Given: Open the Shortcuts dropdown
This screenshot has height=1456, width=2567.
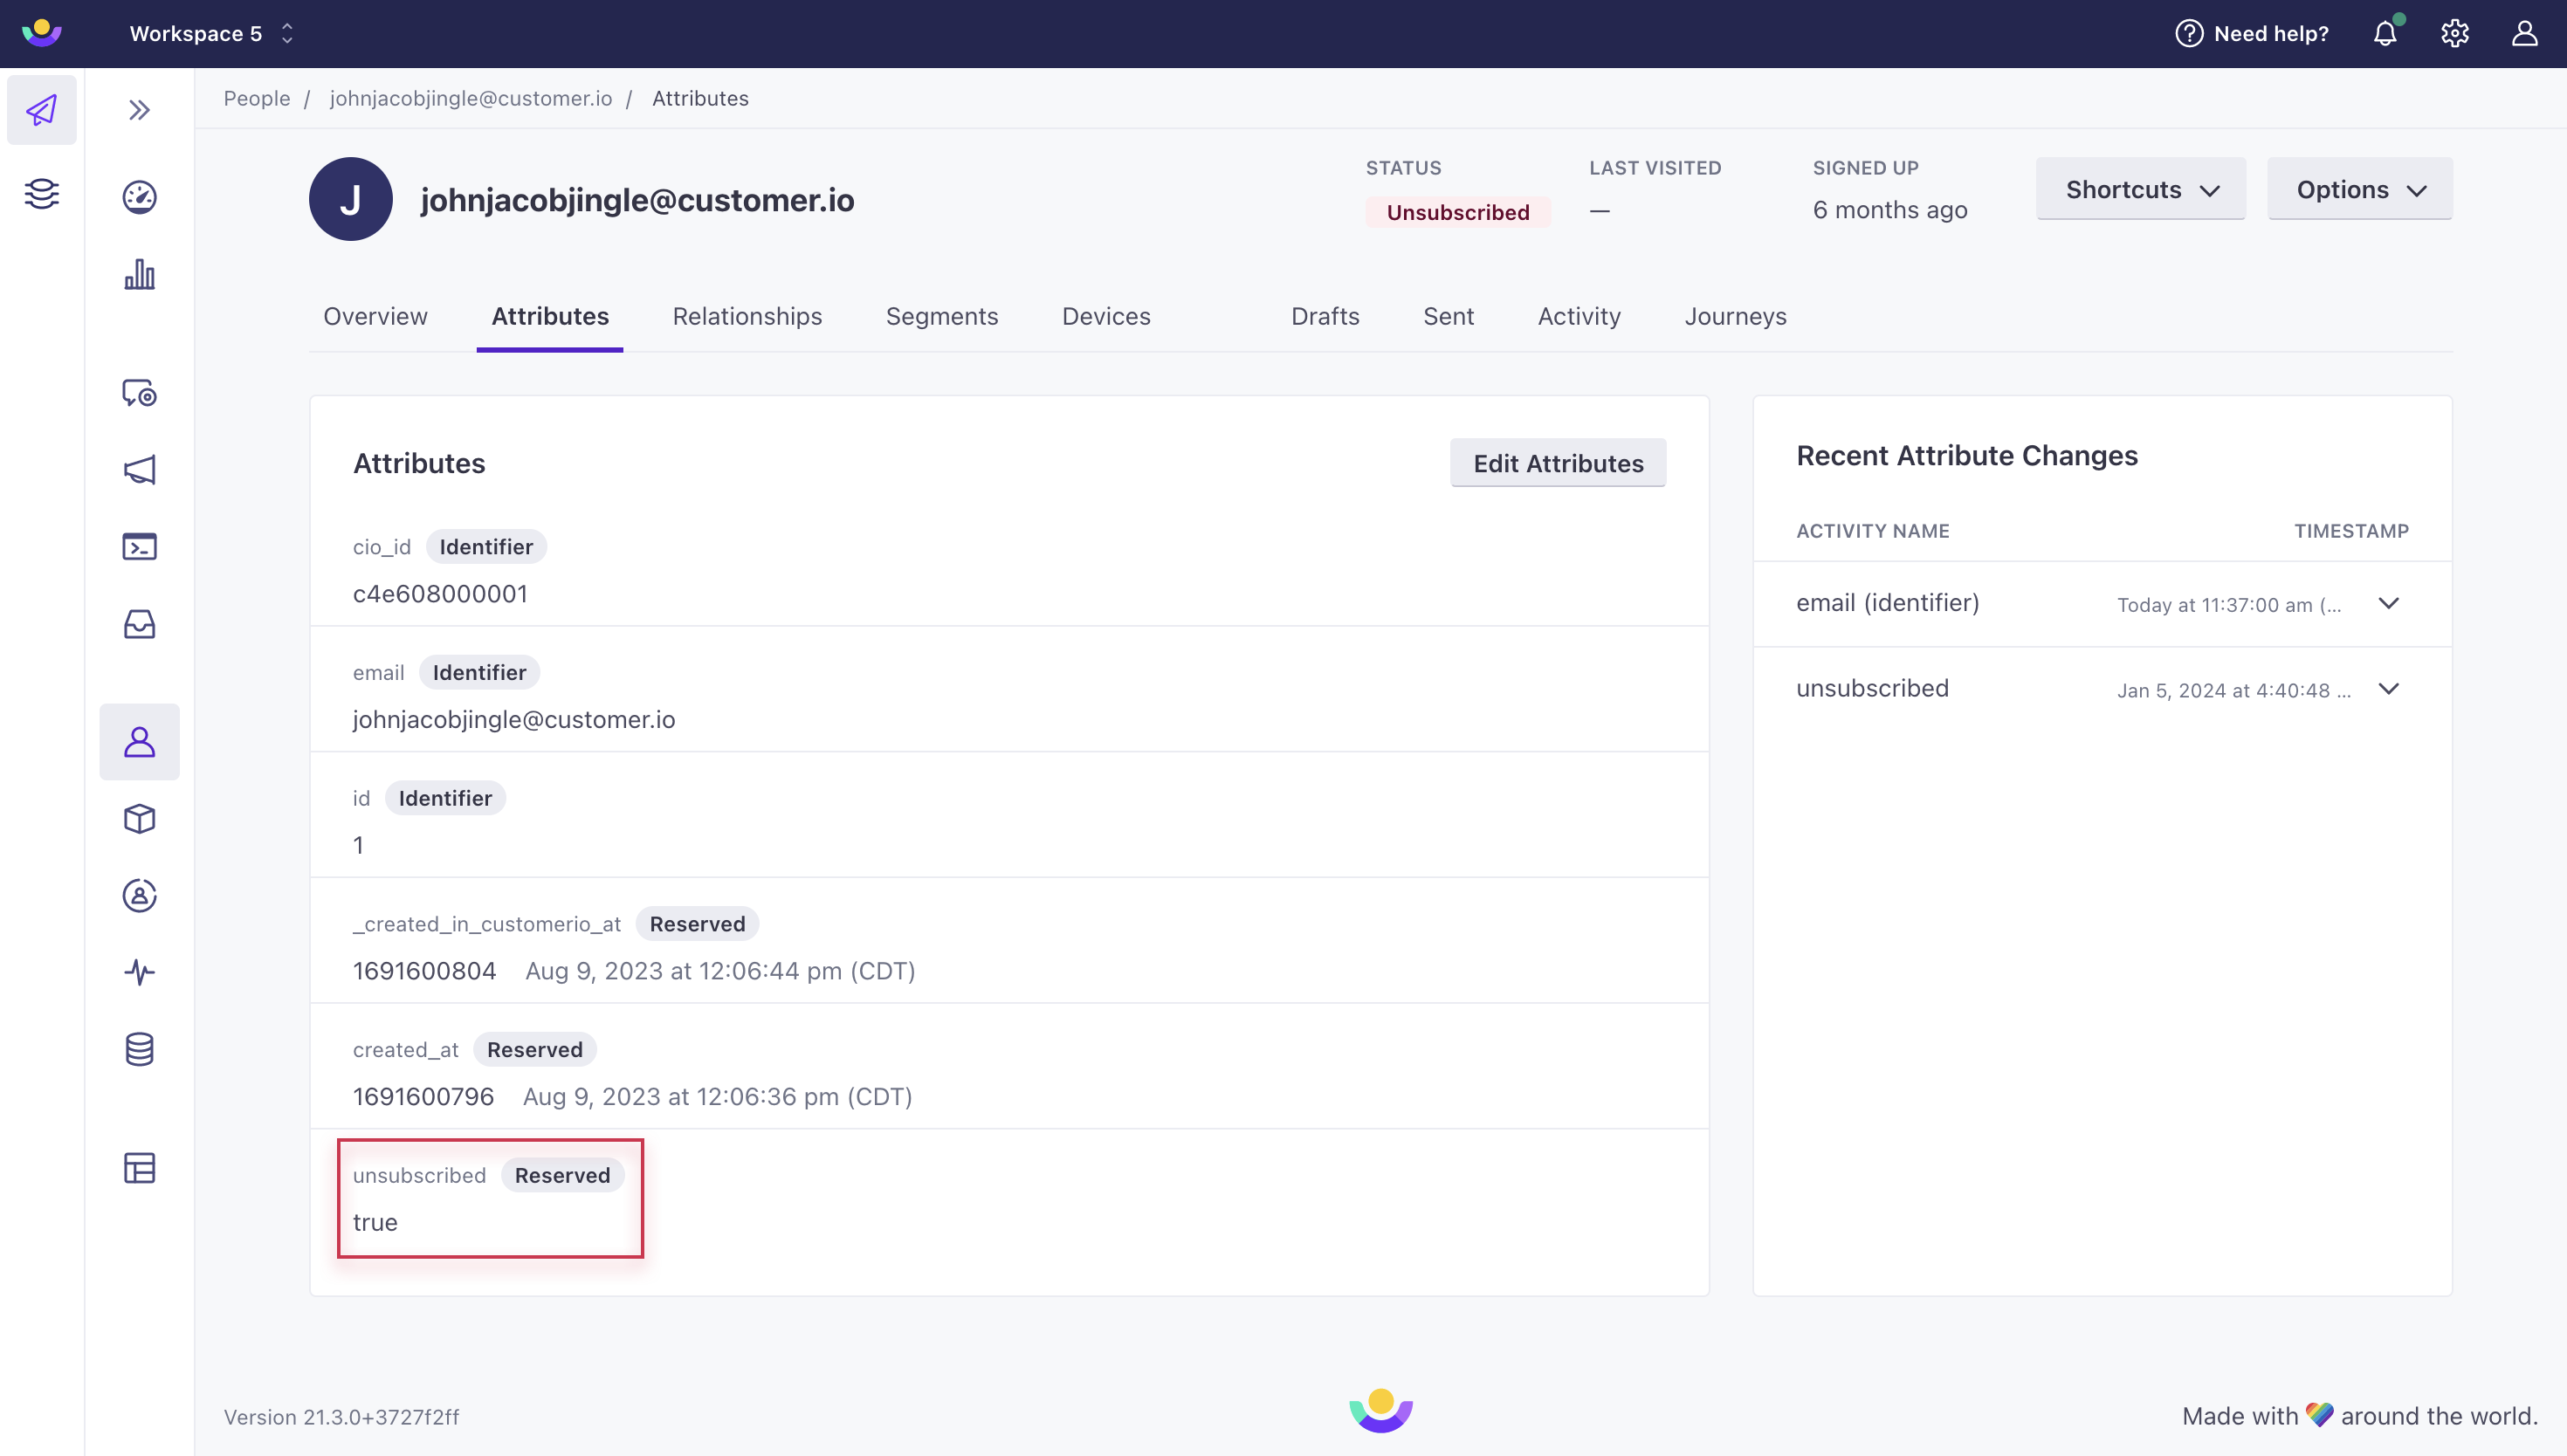Looking at the screenshot, I should click(x=2141, y=189).
